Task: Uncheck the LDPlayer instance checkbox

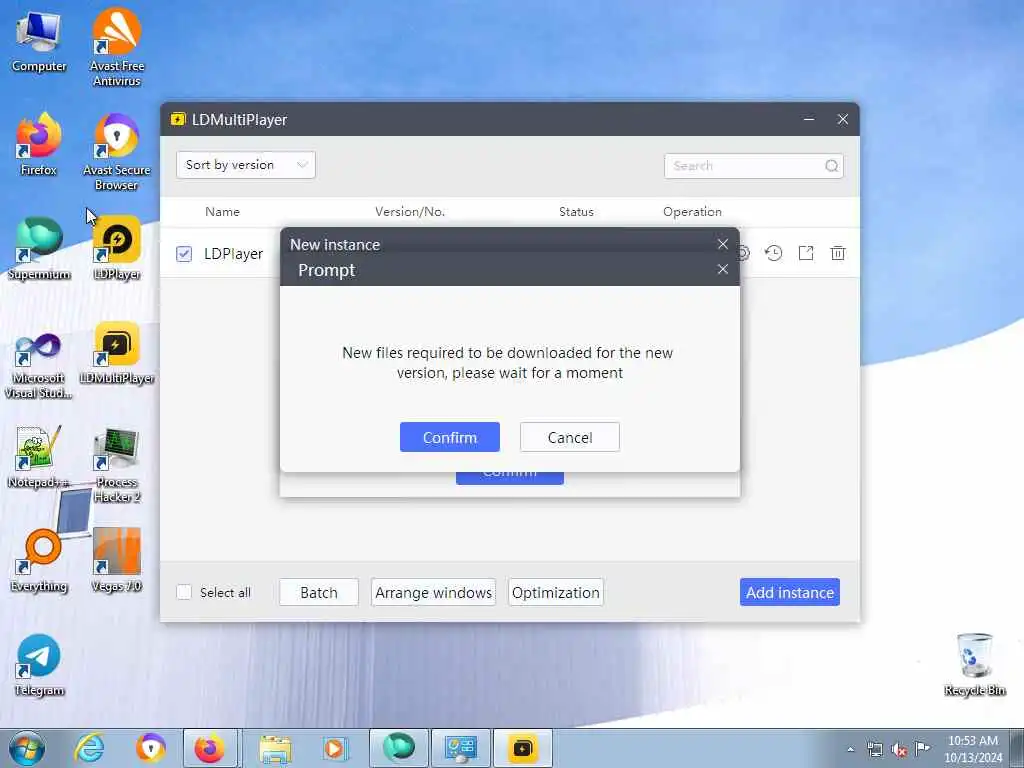Action: click(184, 253)
